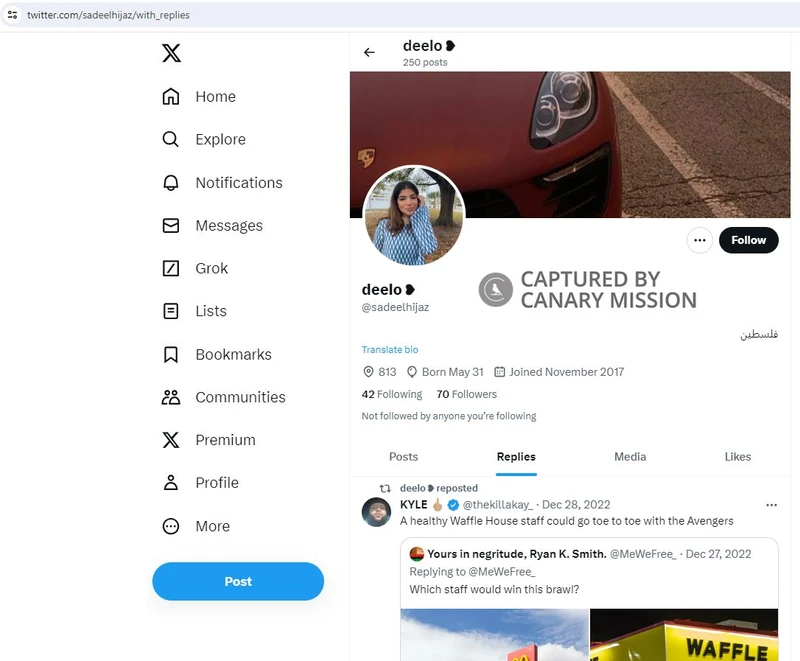Open the Explore search icon
The width and height of the screenshot is (800, 661).
tap(171, 140)
